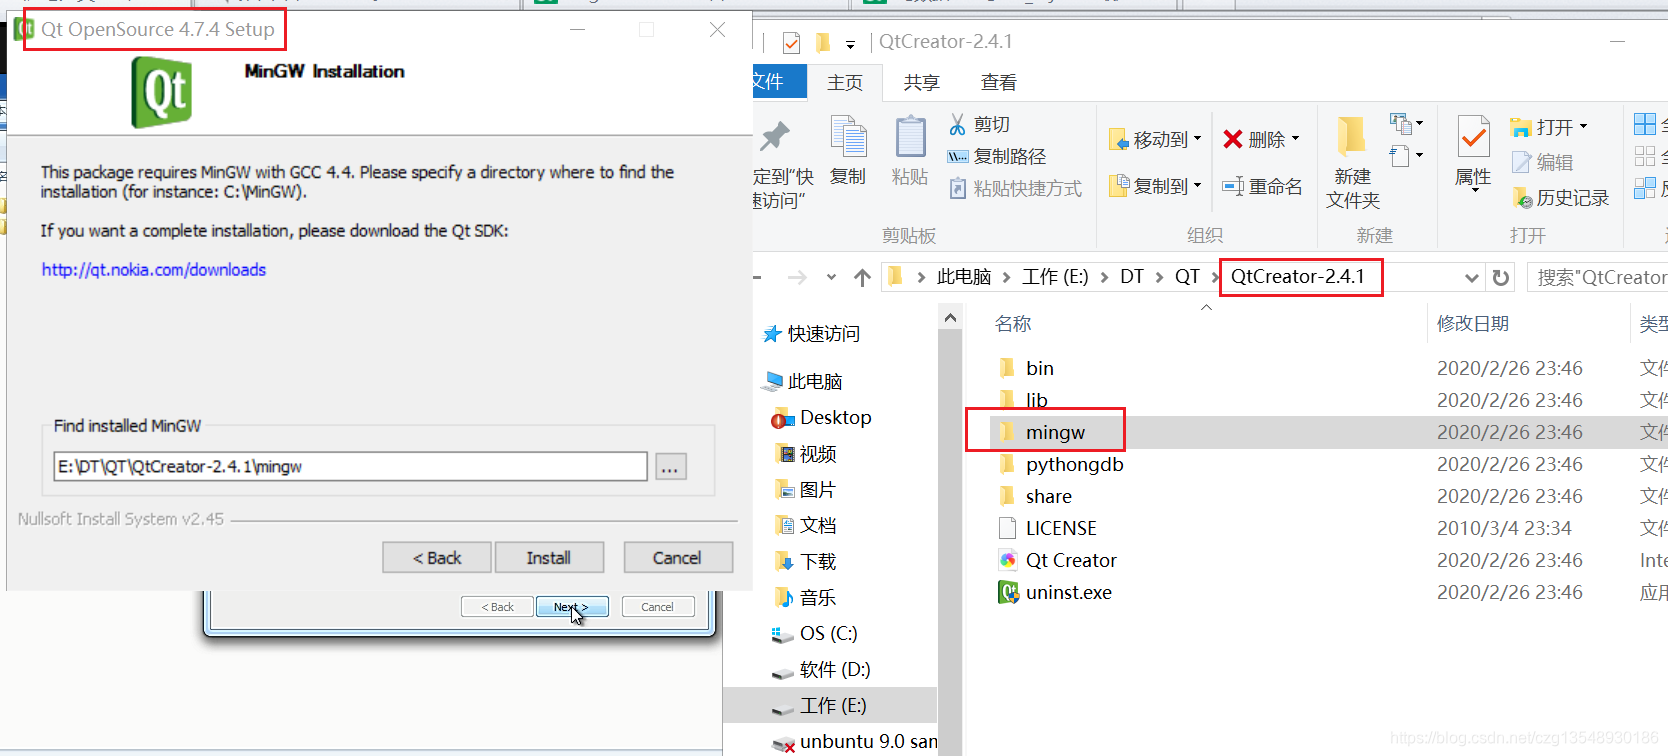
Task: Click Paste shortcut (粘贴快捷方式)
Action: 1015,188
